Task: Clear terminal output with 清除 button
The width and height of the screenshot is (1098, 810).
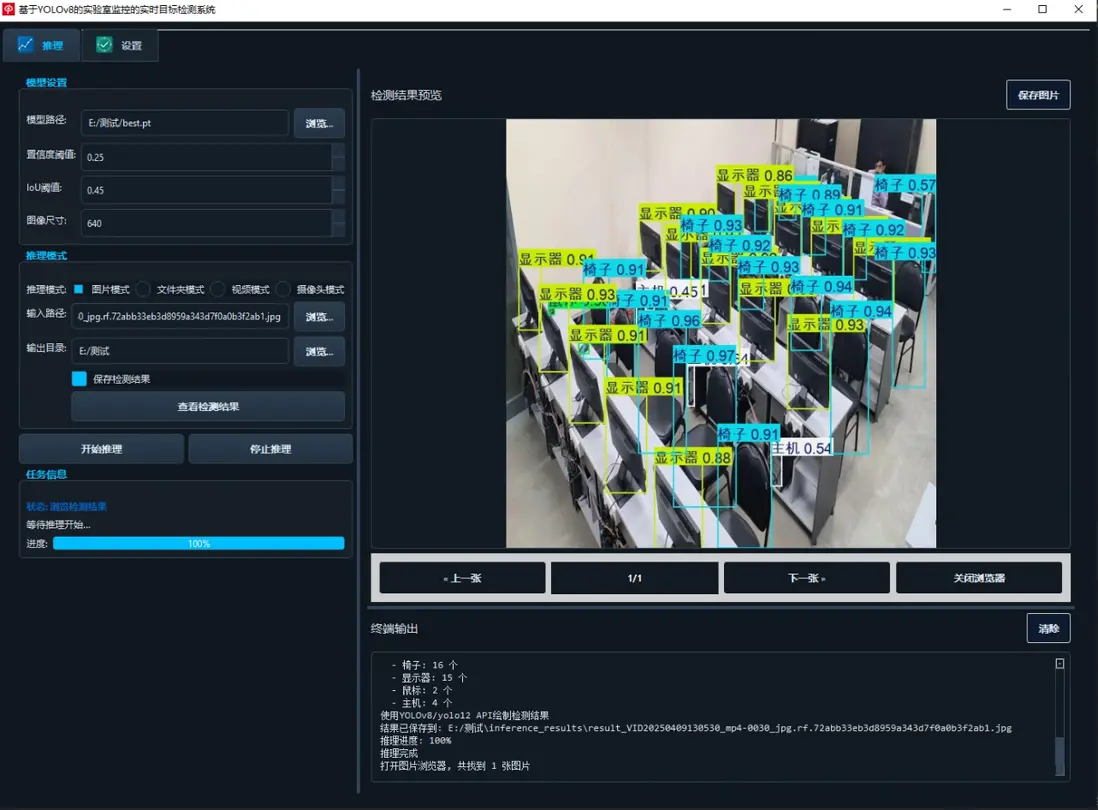Action: point(1048,628)
